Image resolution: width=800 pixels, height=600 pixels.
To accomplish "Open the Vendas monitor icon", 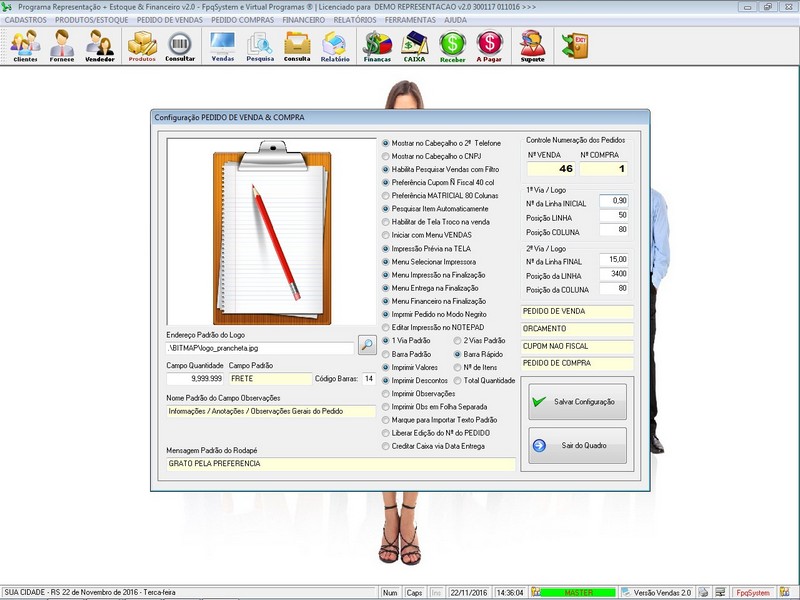I will coord(222,45).
